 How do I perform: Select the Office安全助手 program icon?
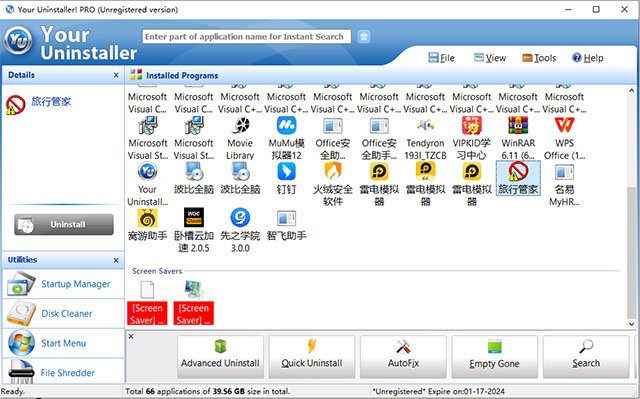coord(379,126)
